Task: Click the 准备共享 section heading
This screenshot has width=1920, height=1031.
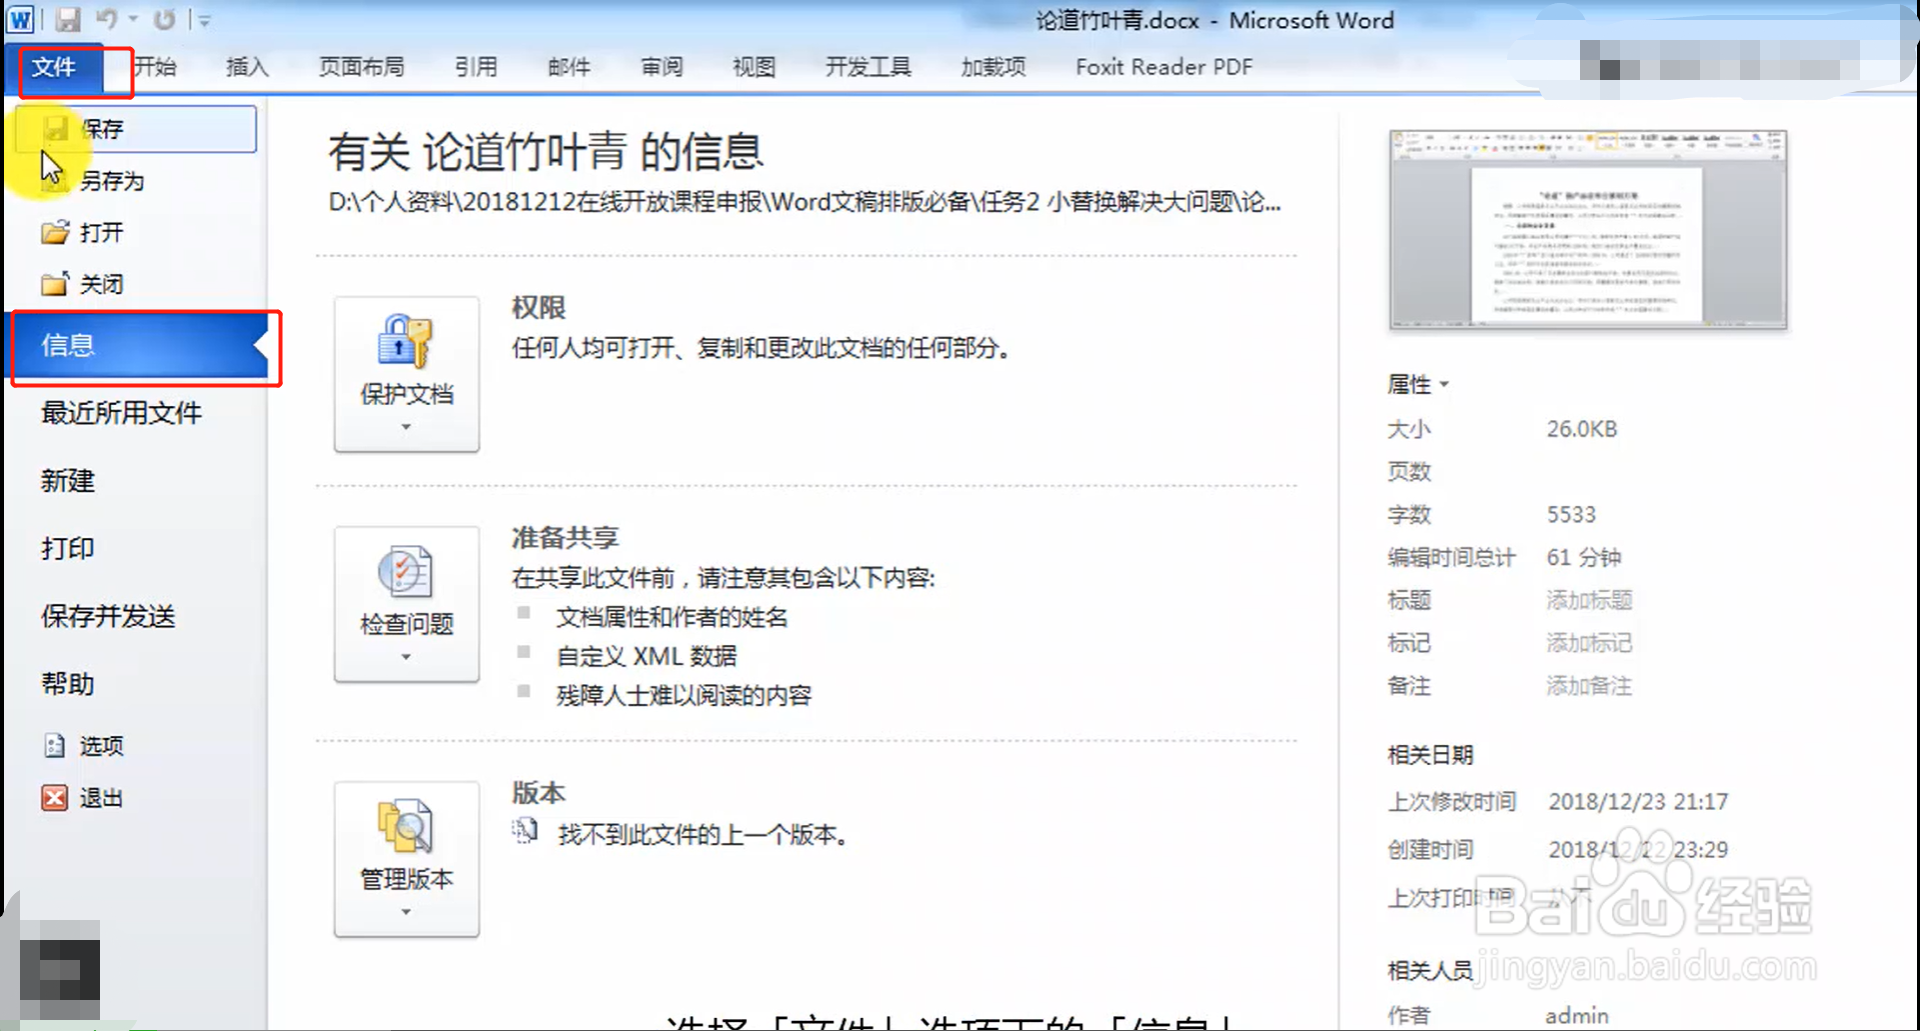Action: tap(566, 538)
